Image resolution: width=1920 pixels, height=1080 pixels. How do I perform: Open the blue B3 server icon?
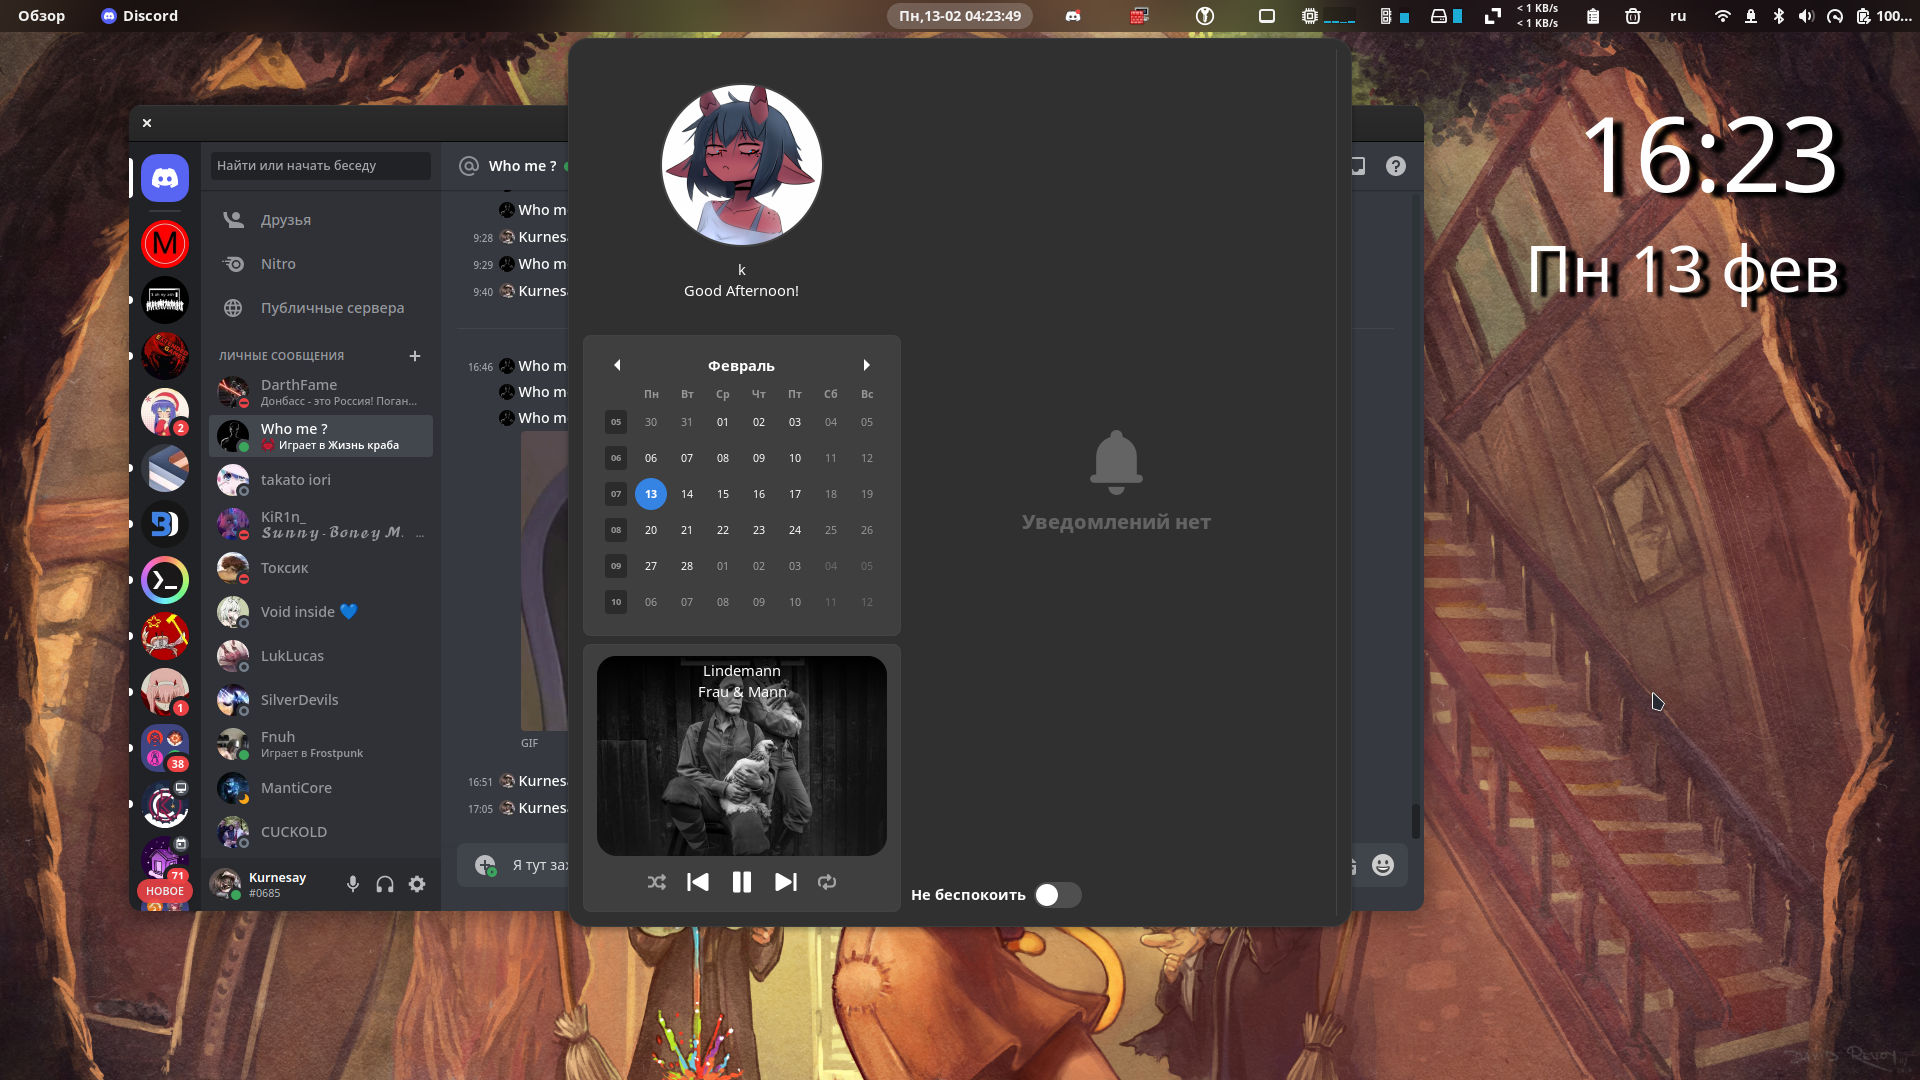click(x=165, y=524)
